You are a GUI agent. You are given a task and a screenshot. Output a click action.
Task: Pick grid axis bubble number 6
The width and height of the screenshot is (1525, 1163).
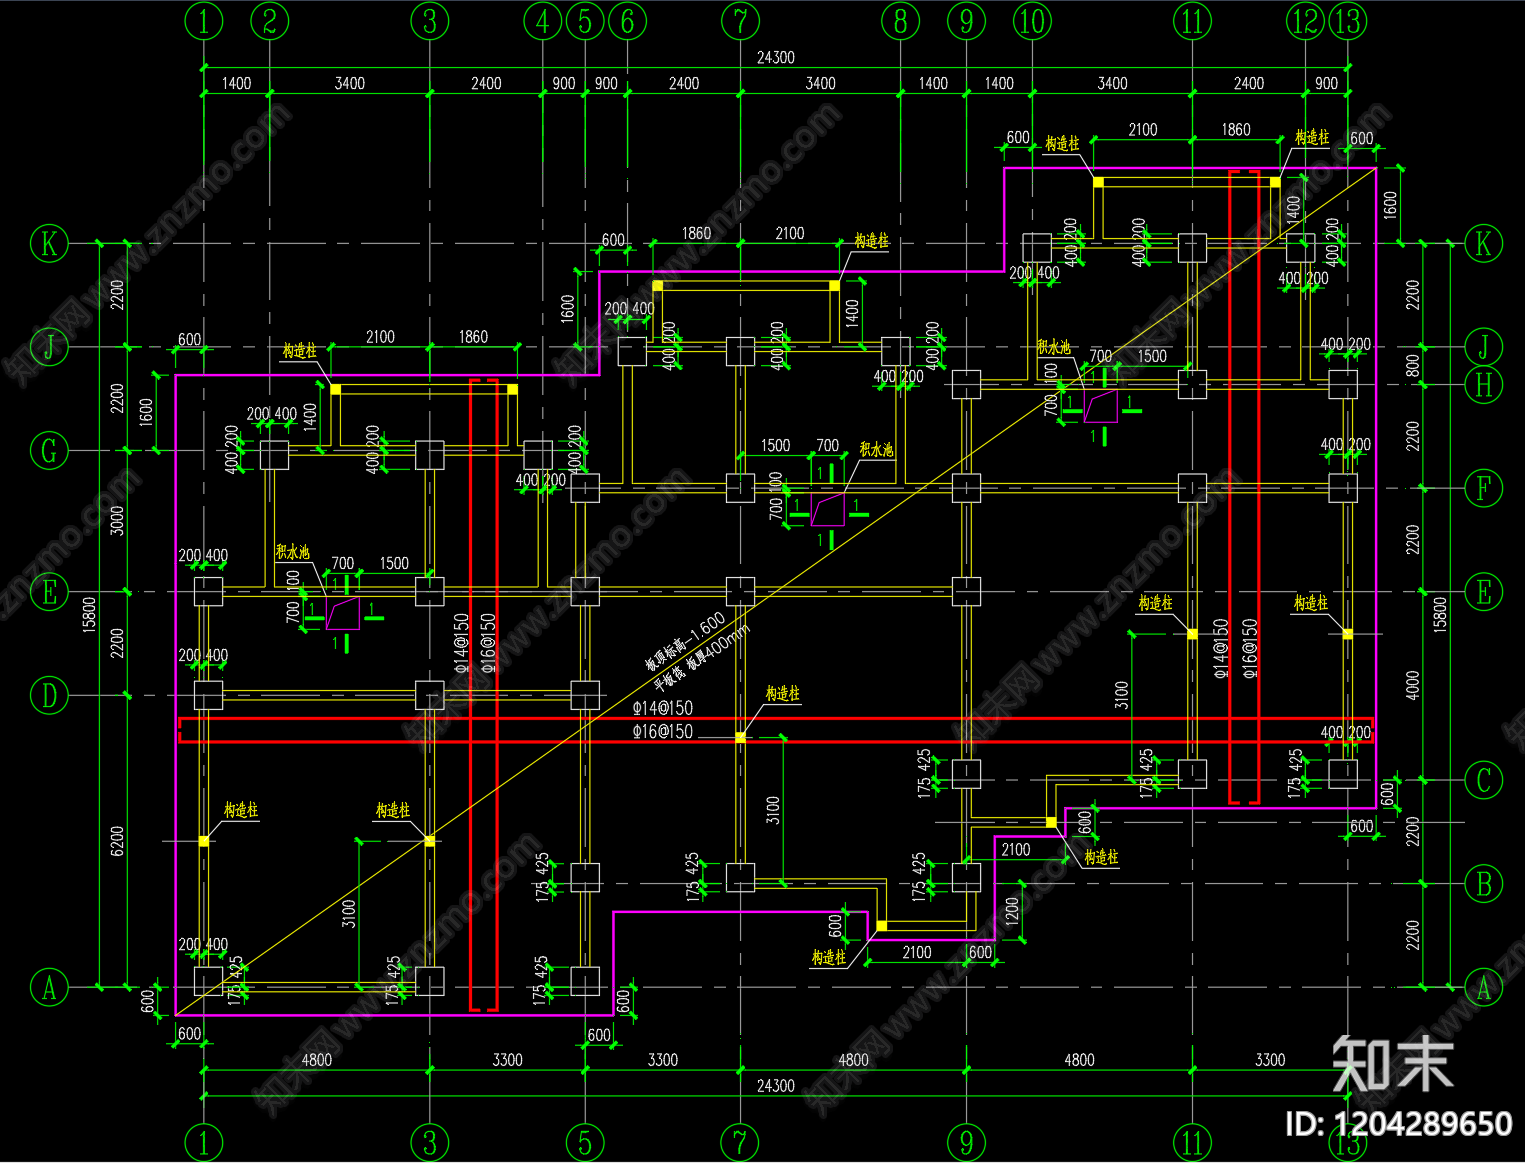628,21
